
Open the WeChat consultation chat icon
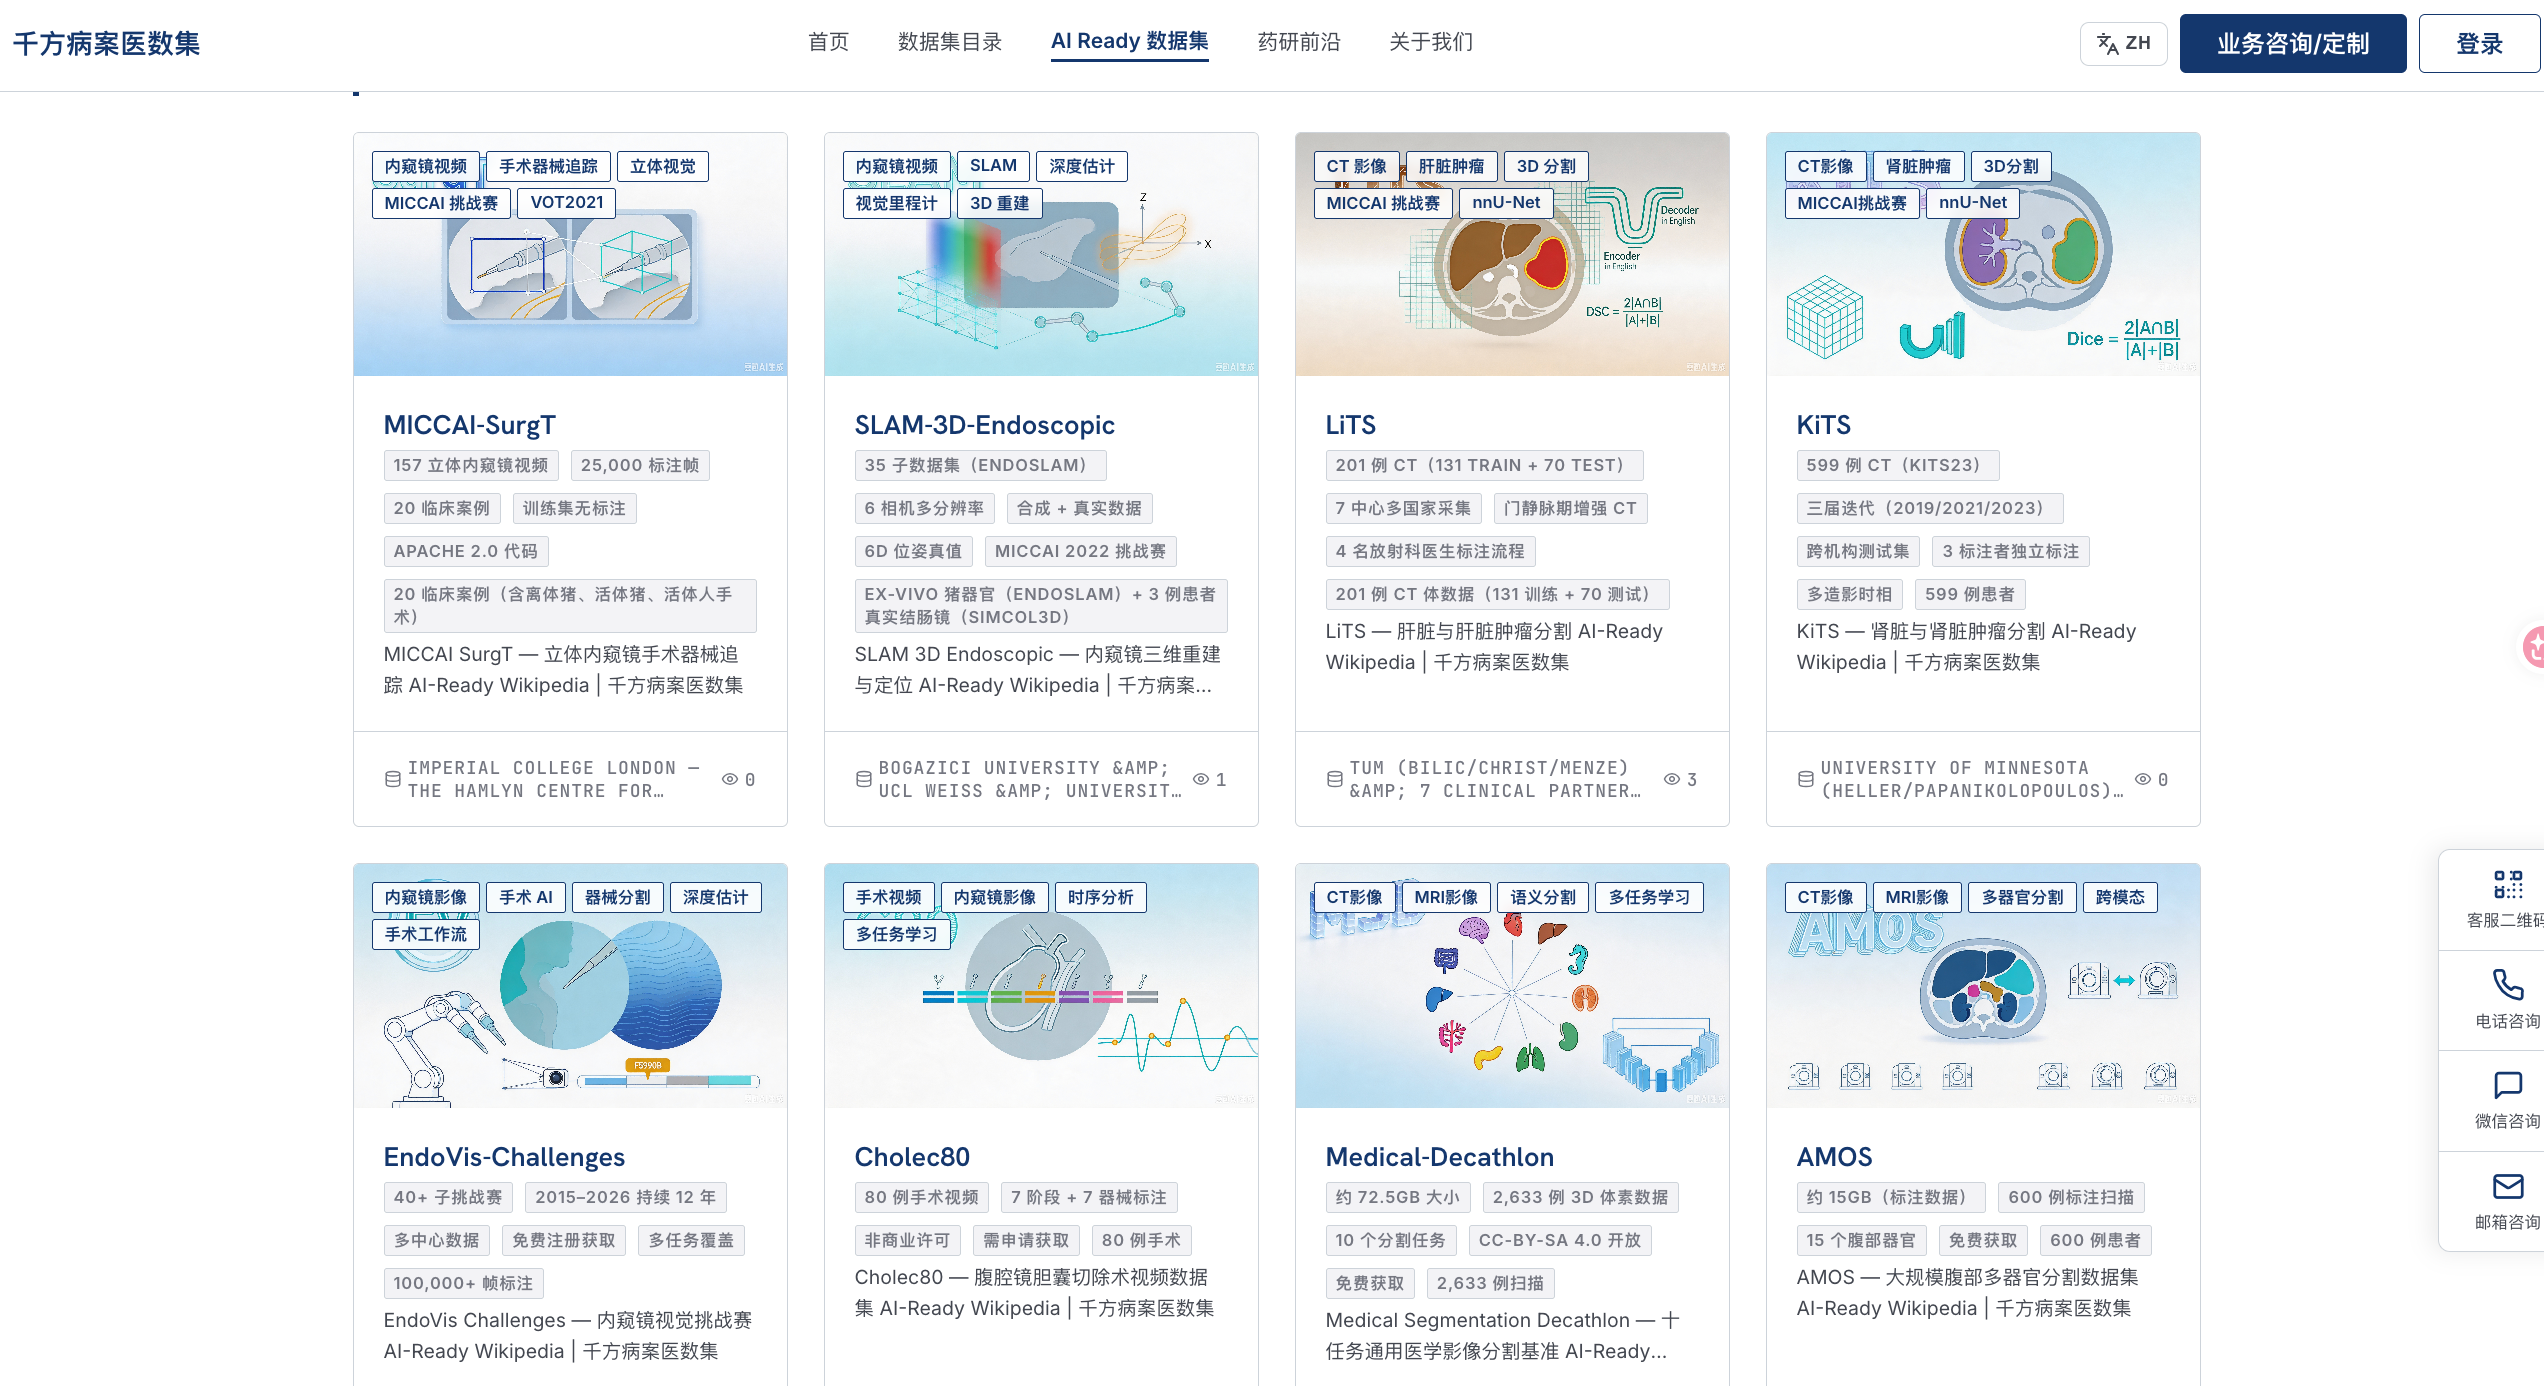[2508, 1085]
